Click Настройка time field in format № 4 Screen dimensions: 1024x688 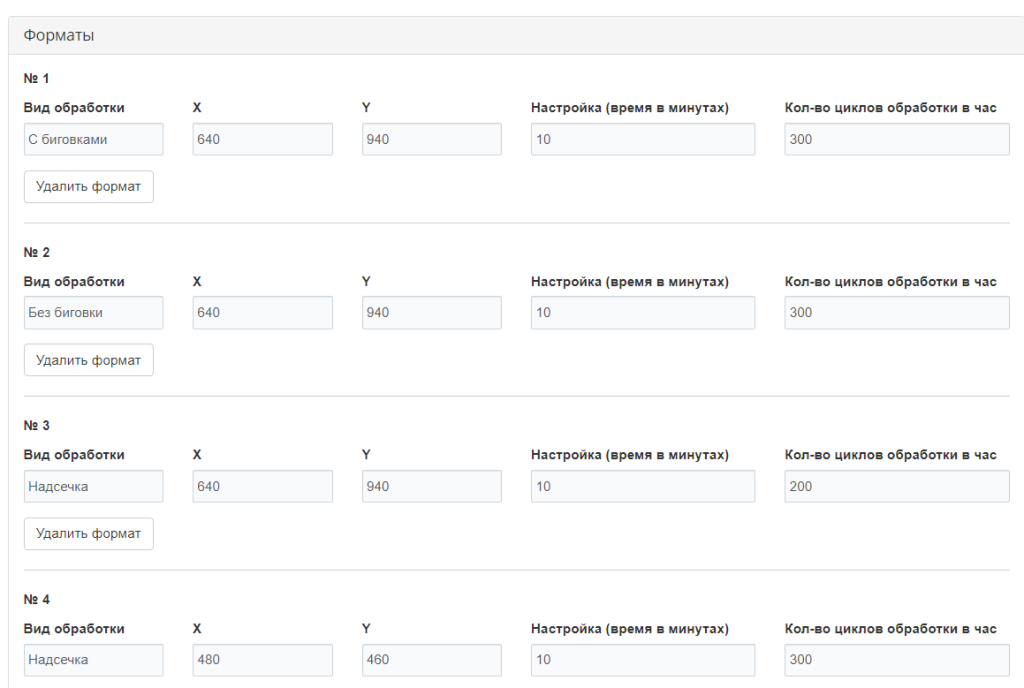click(642, 660)
